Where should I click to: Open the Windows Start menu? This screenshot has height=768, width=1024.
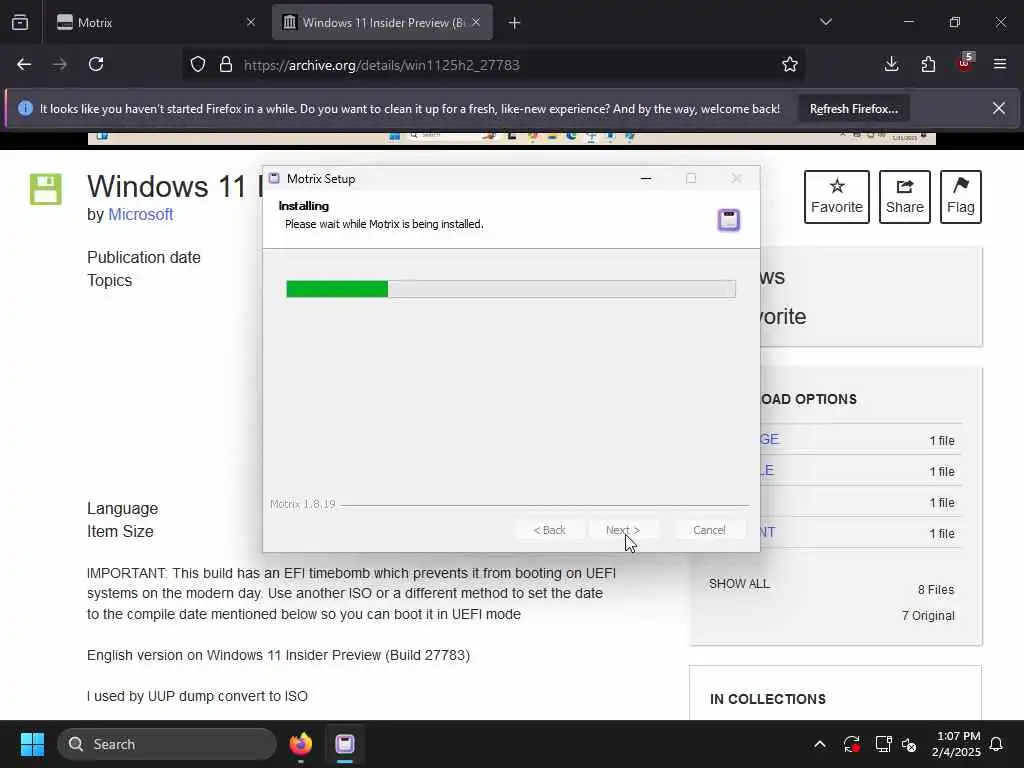coord(32,744)
